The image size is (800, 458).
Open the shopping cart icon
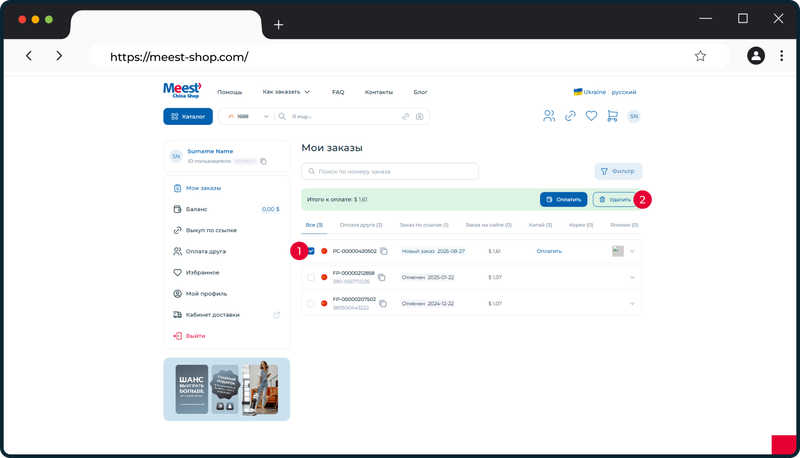[612, 116]
